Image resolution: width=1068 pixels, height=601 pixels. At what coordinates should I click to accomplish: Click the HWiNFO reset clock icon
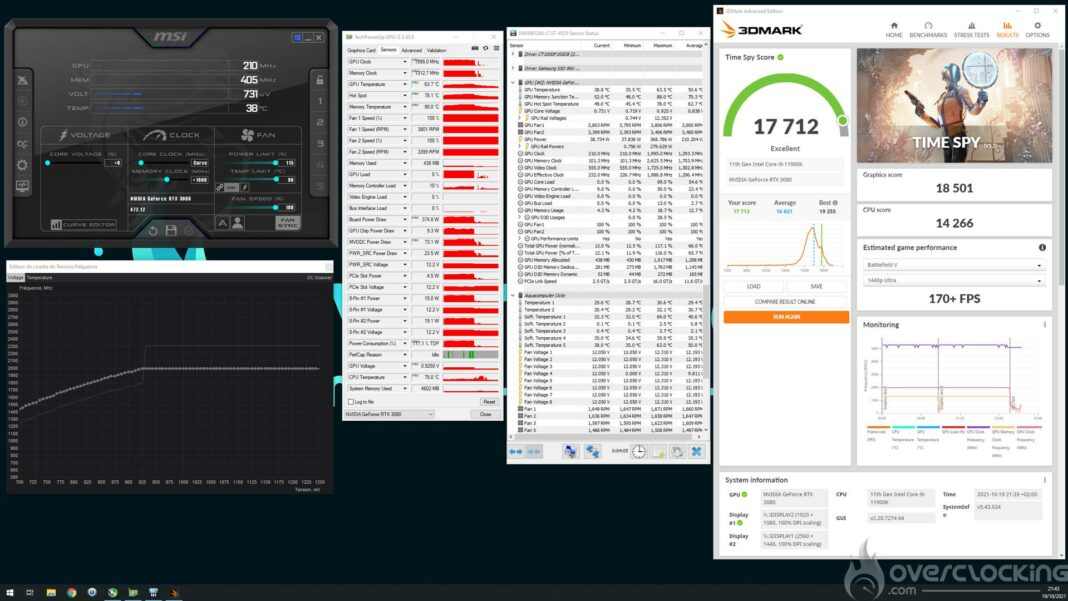638,451
